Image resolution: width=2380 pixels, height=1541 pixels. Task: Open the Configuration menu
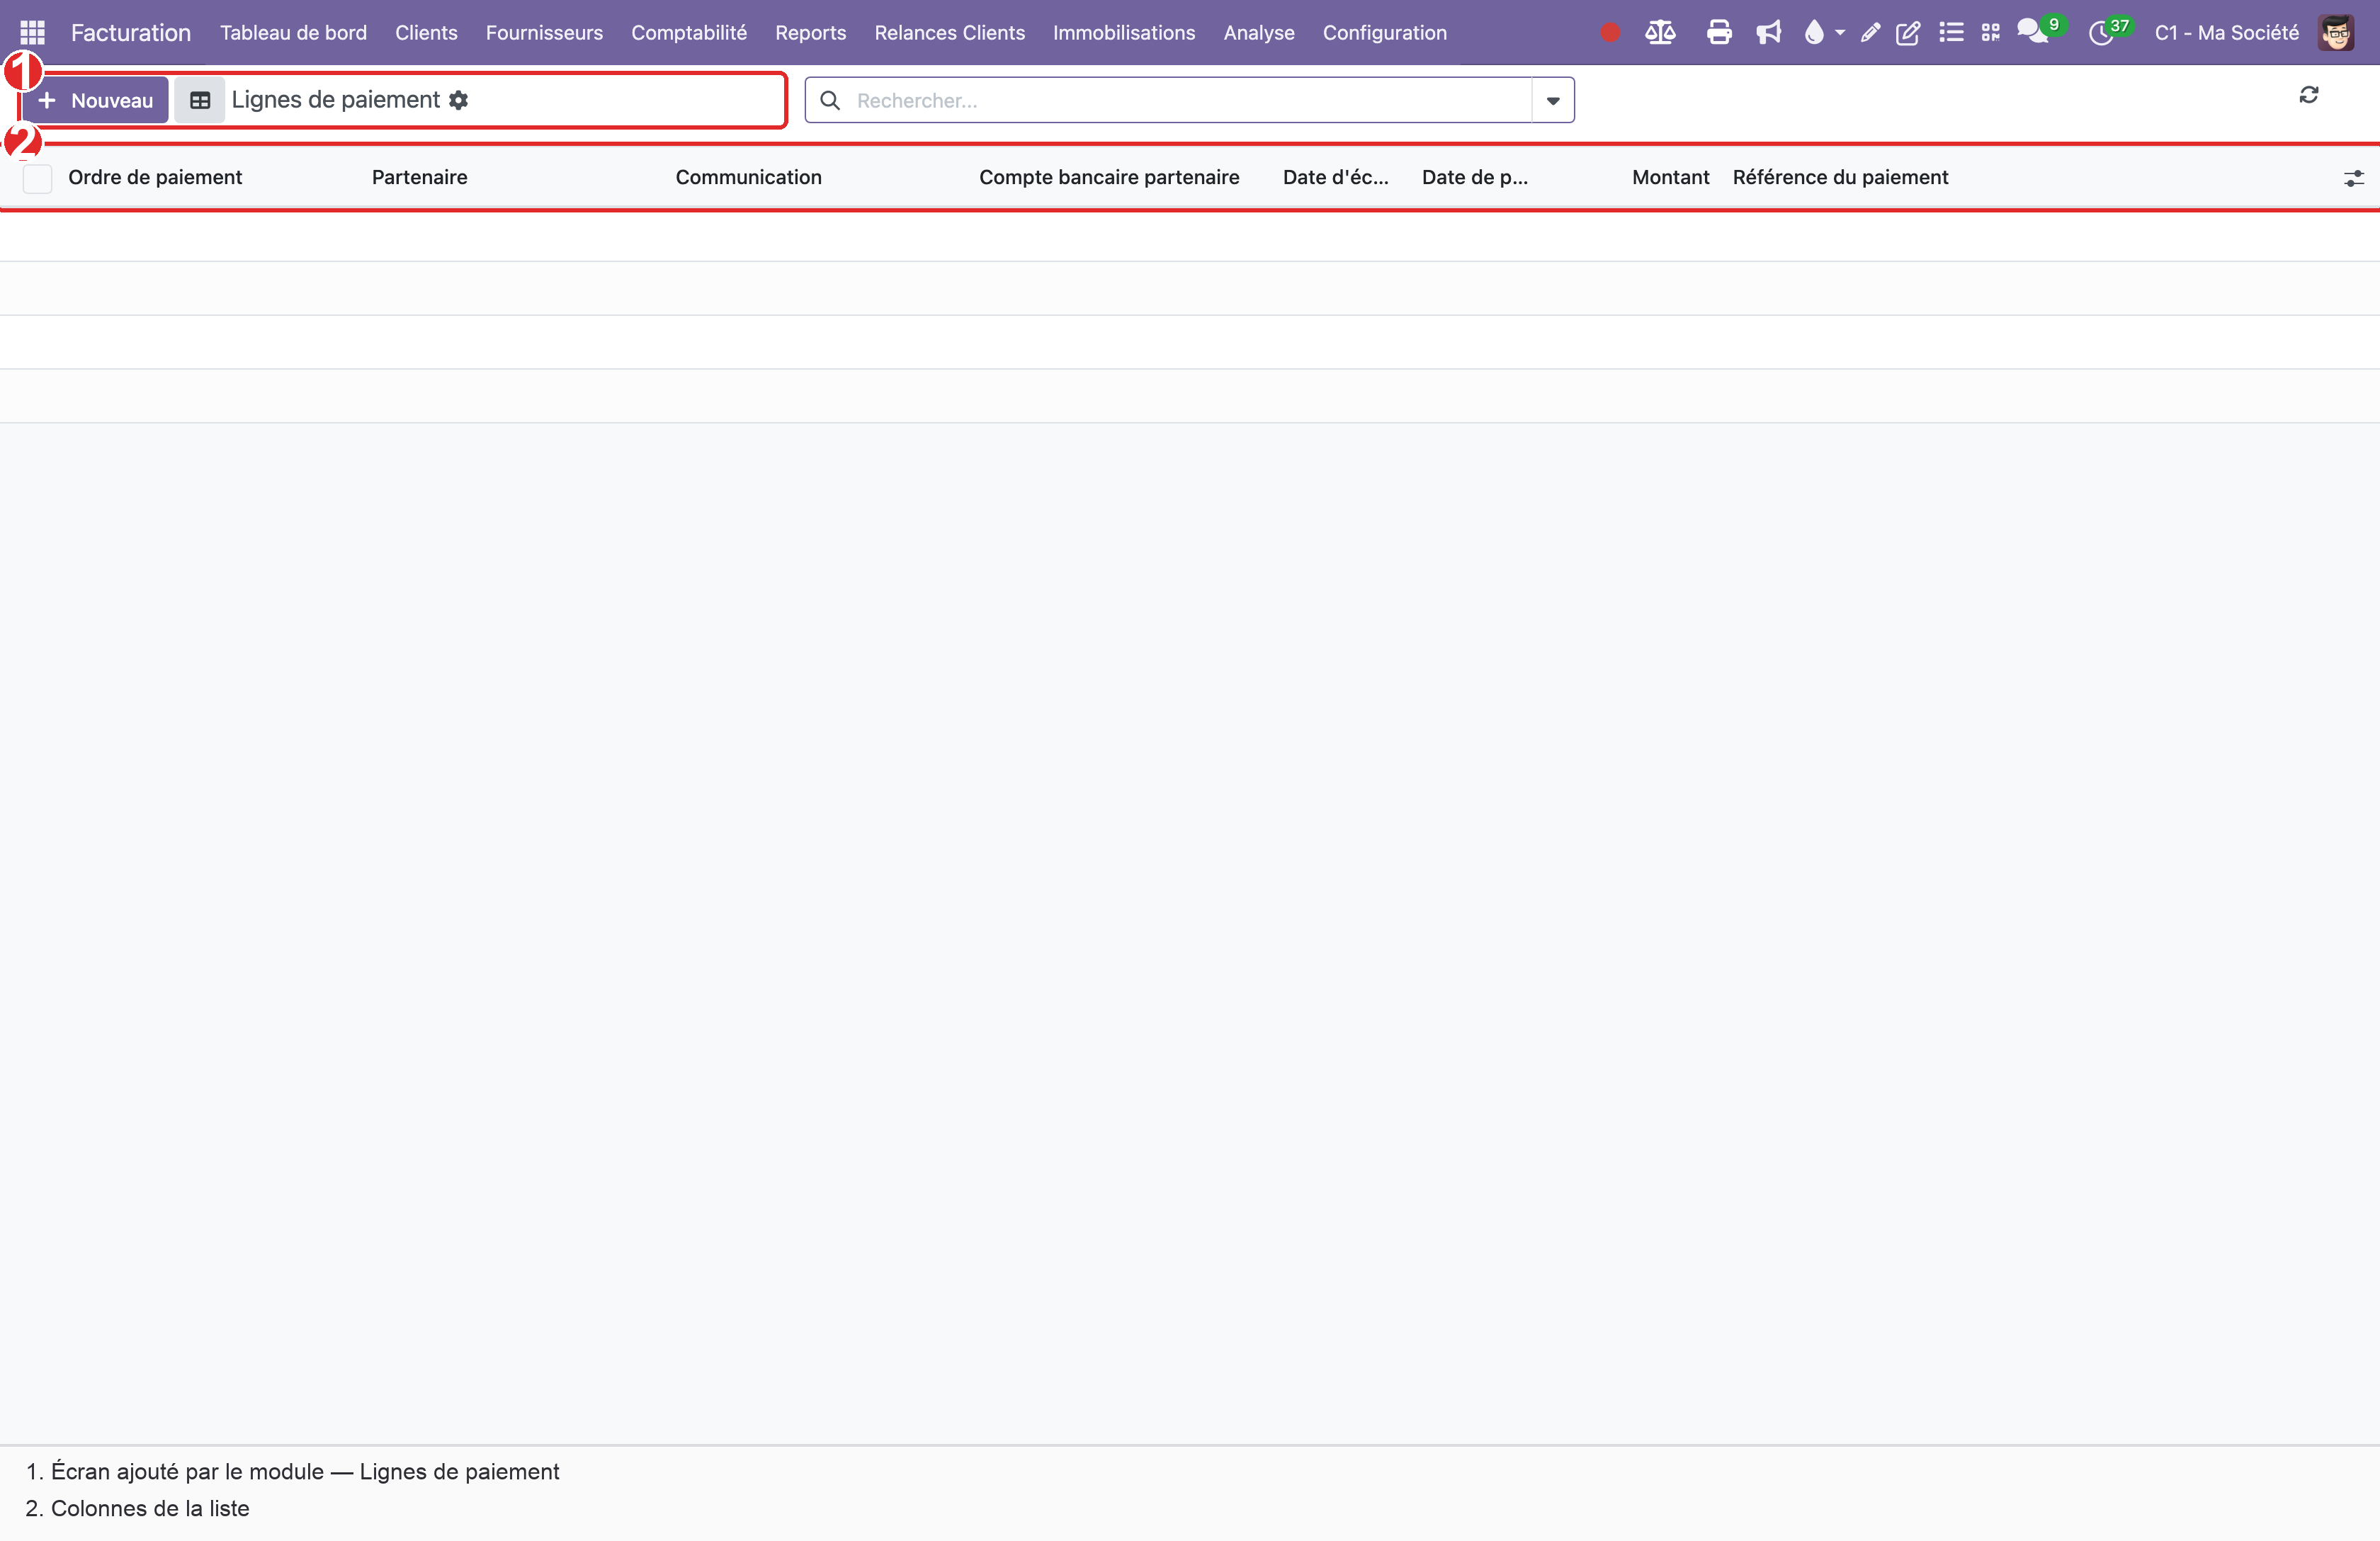1384,33
